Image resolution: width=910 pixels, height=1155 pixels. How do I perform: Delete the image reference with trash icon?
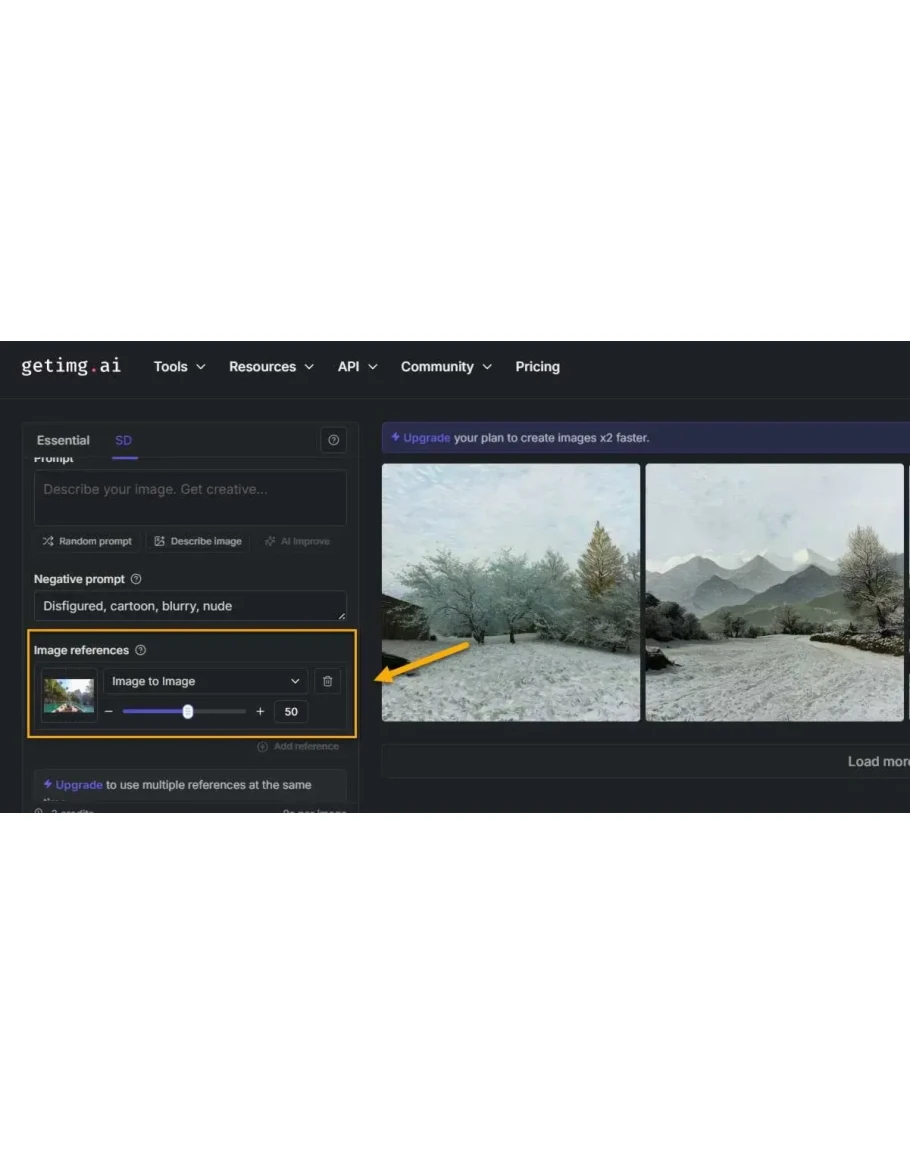click(327, 681)
